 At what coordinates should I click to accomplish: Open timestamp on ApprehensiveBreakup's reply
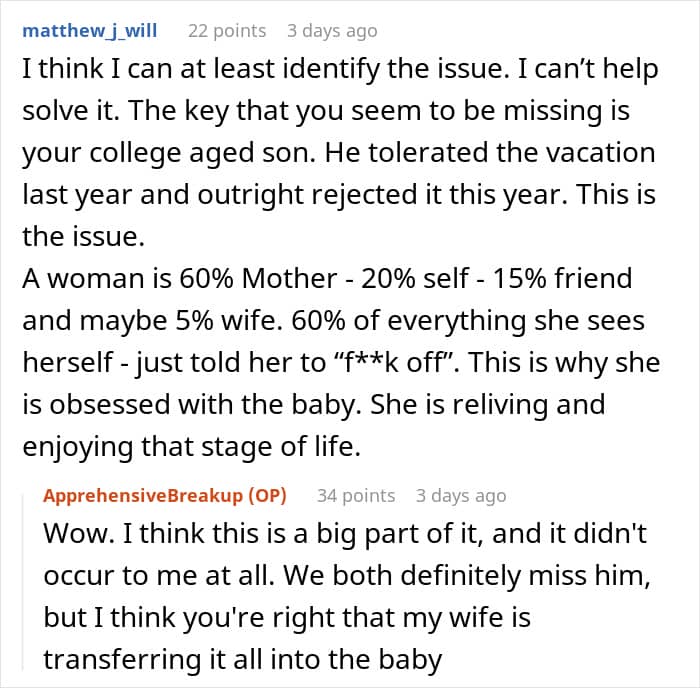pyautogui.click(x=461, y=495)
